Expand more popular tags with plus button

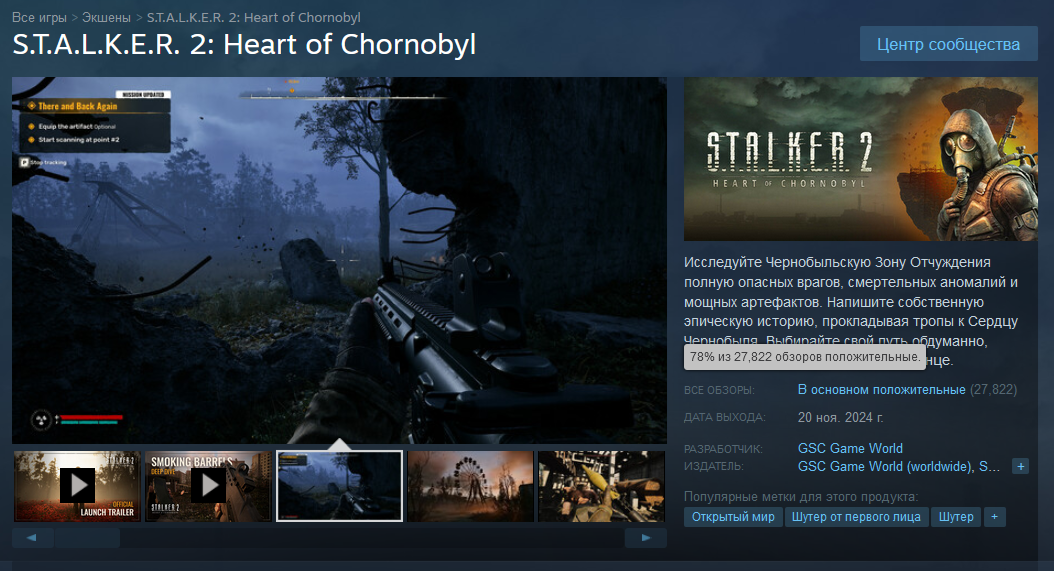click(994, 517)
